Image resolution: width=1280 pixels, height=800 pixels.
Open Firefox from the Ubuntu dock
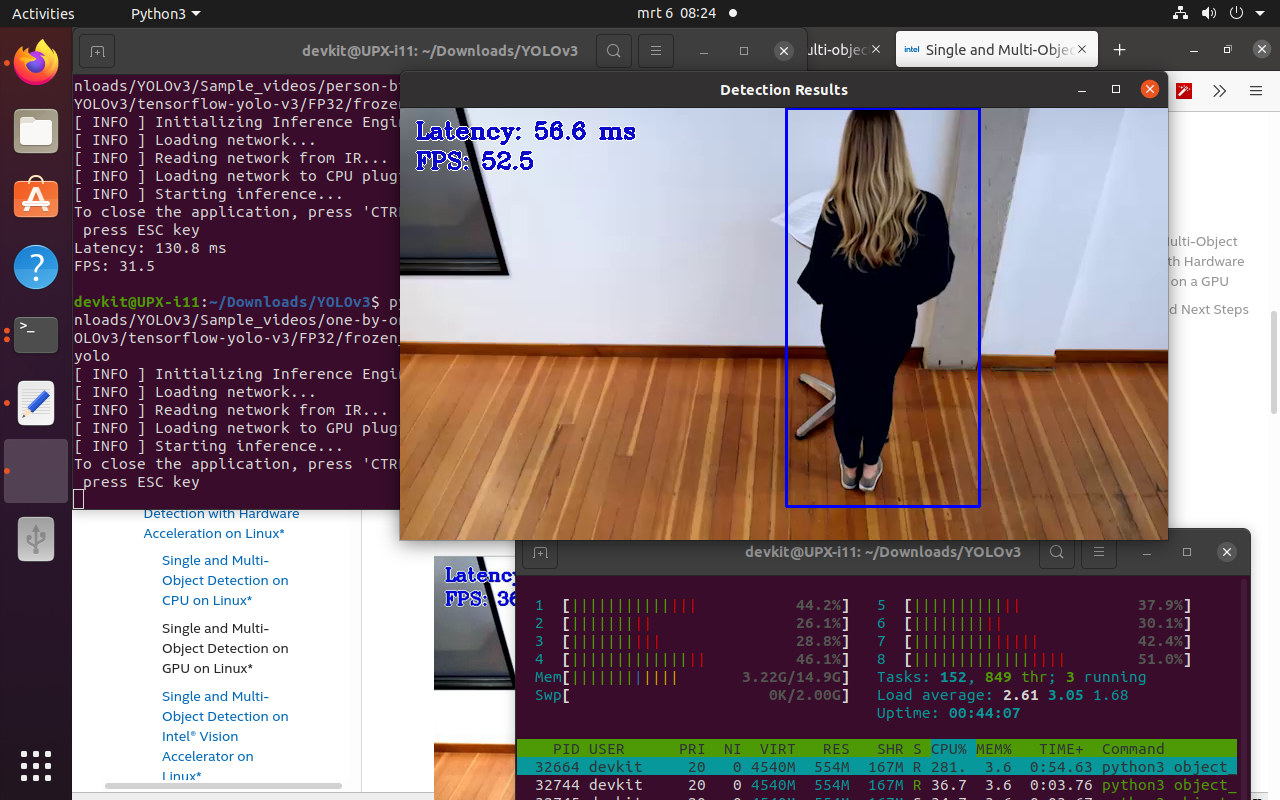pos(36,63)
